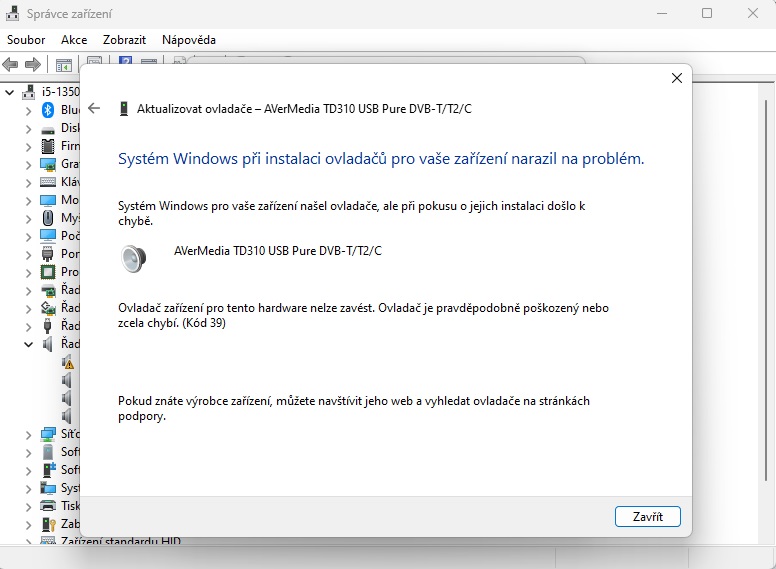This screenshot has width=776, height=569.
Task: Click the toolbar back arrow
Action: 11,65
